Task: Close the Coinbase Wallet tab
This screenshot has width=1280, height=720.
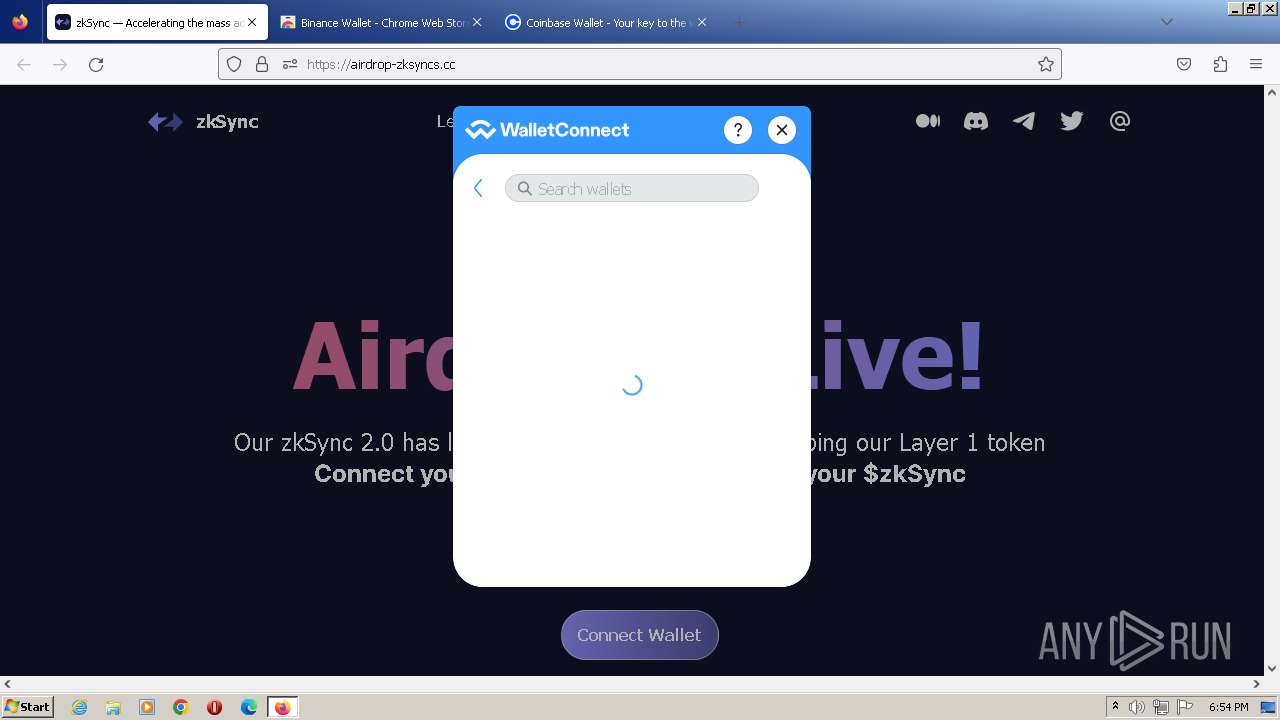Action: pyautogui.click(x=701, y=22)
